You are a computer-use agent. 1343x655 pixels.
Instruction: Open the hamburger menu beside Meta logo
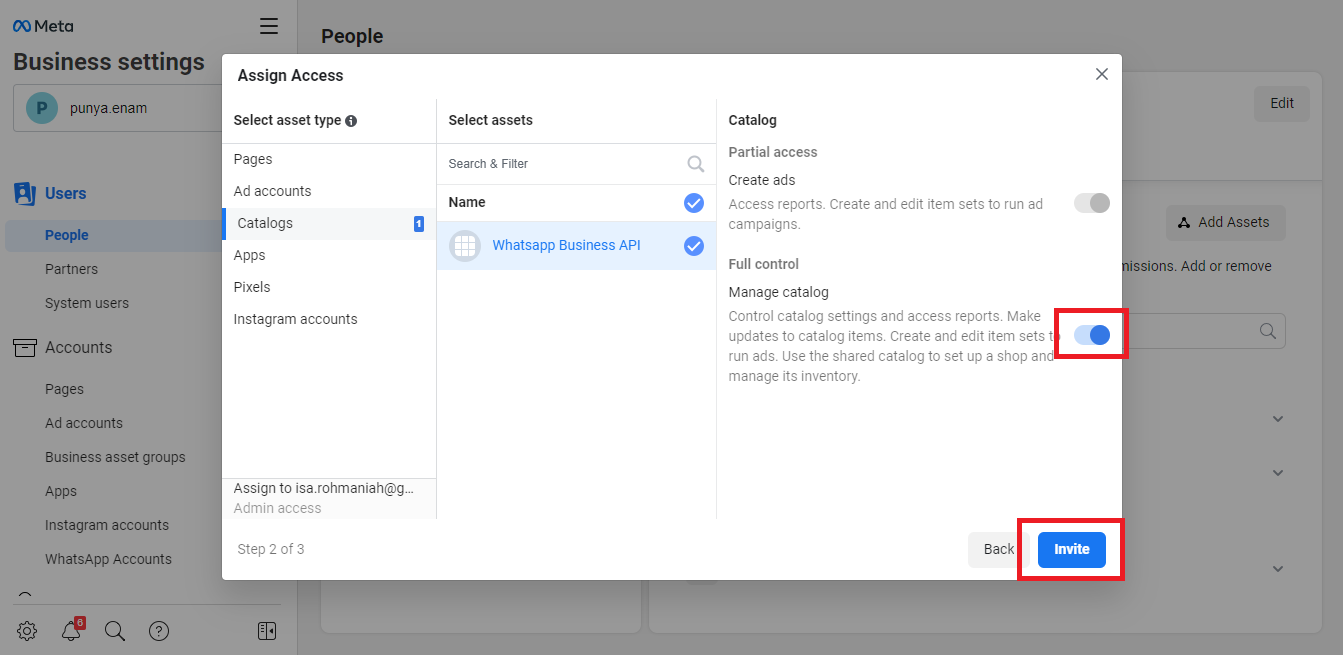(269, 26)
